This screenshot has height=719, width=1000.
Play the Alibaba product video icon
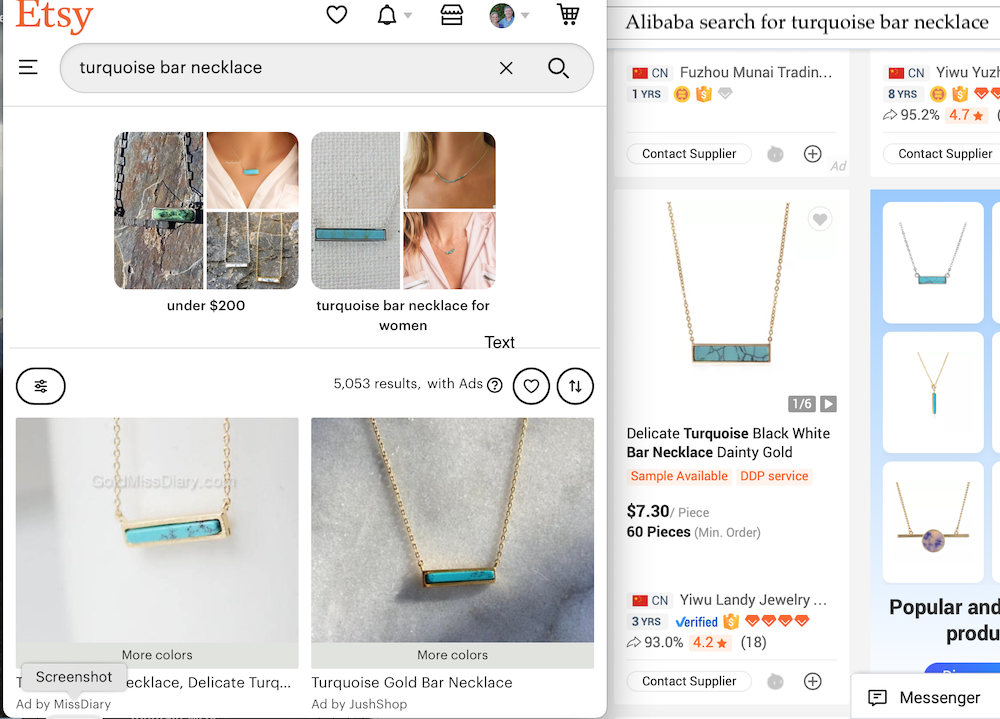[828, 404]
